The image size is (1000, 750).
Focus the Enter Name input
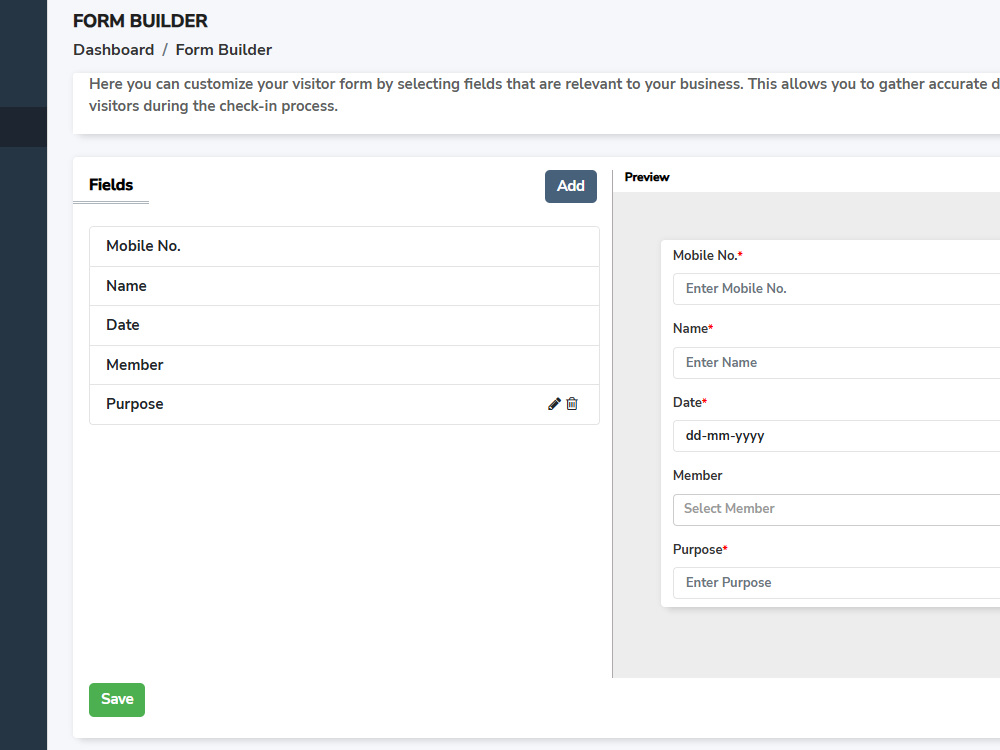[x=836, y=363]
